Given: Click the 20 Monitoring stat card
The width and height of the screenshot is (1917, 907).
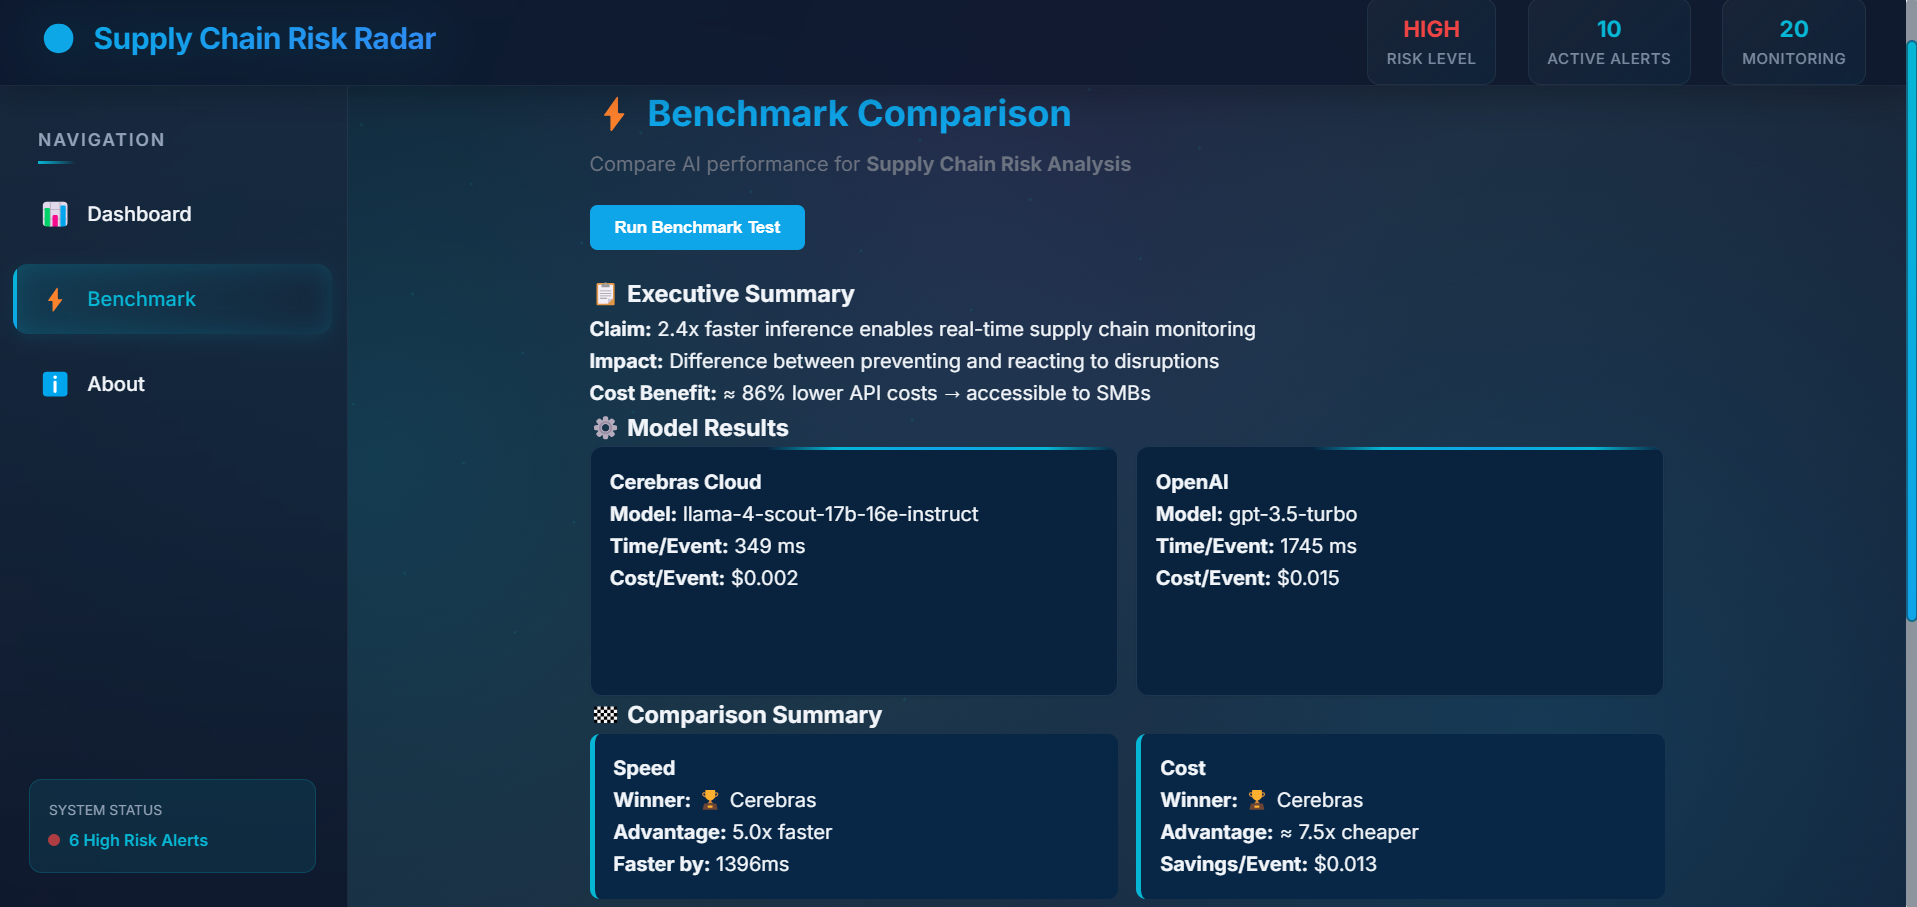Looking at the screenshot, I should [x=1793, y=41].
